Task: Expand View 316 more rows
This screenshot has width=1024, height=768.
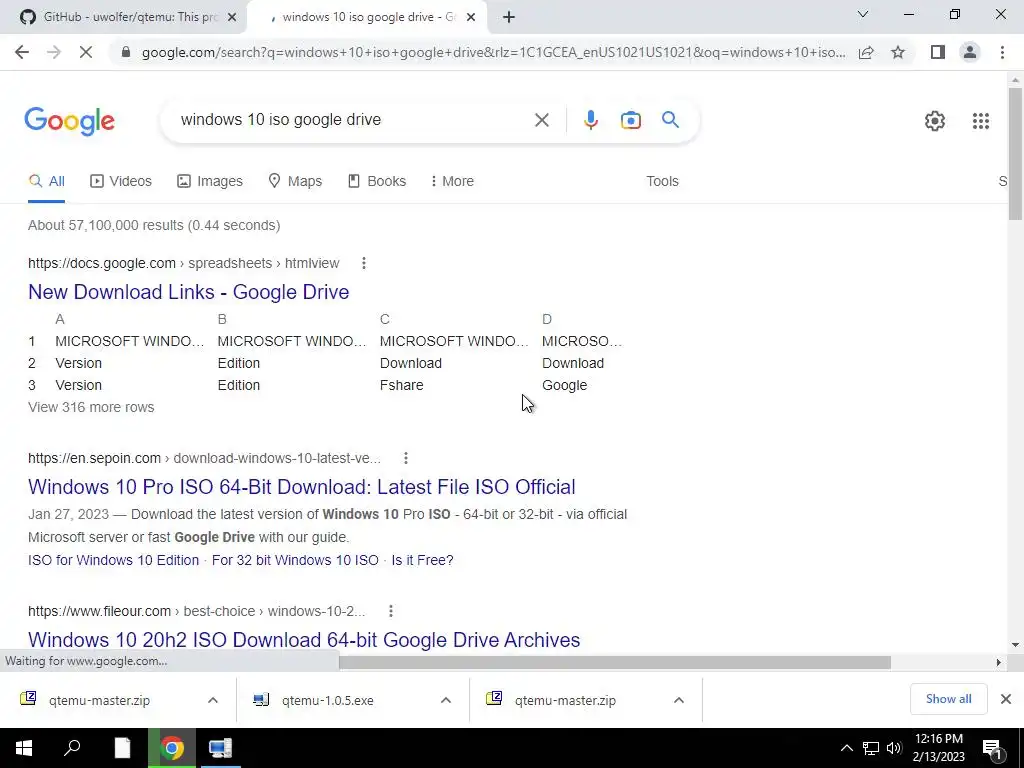Action: point(91,408)
